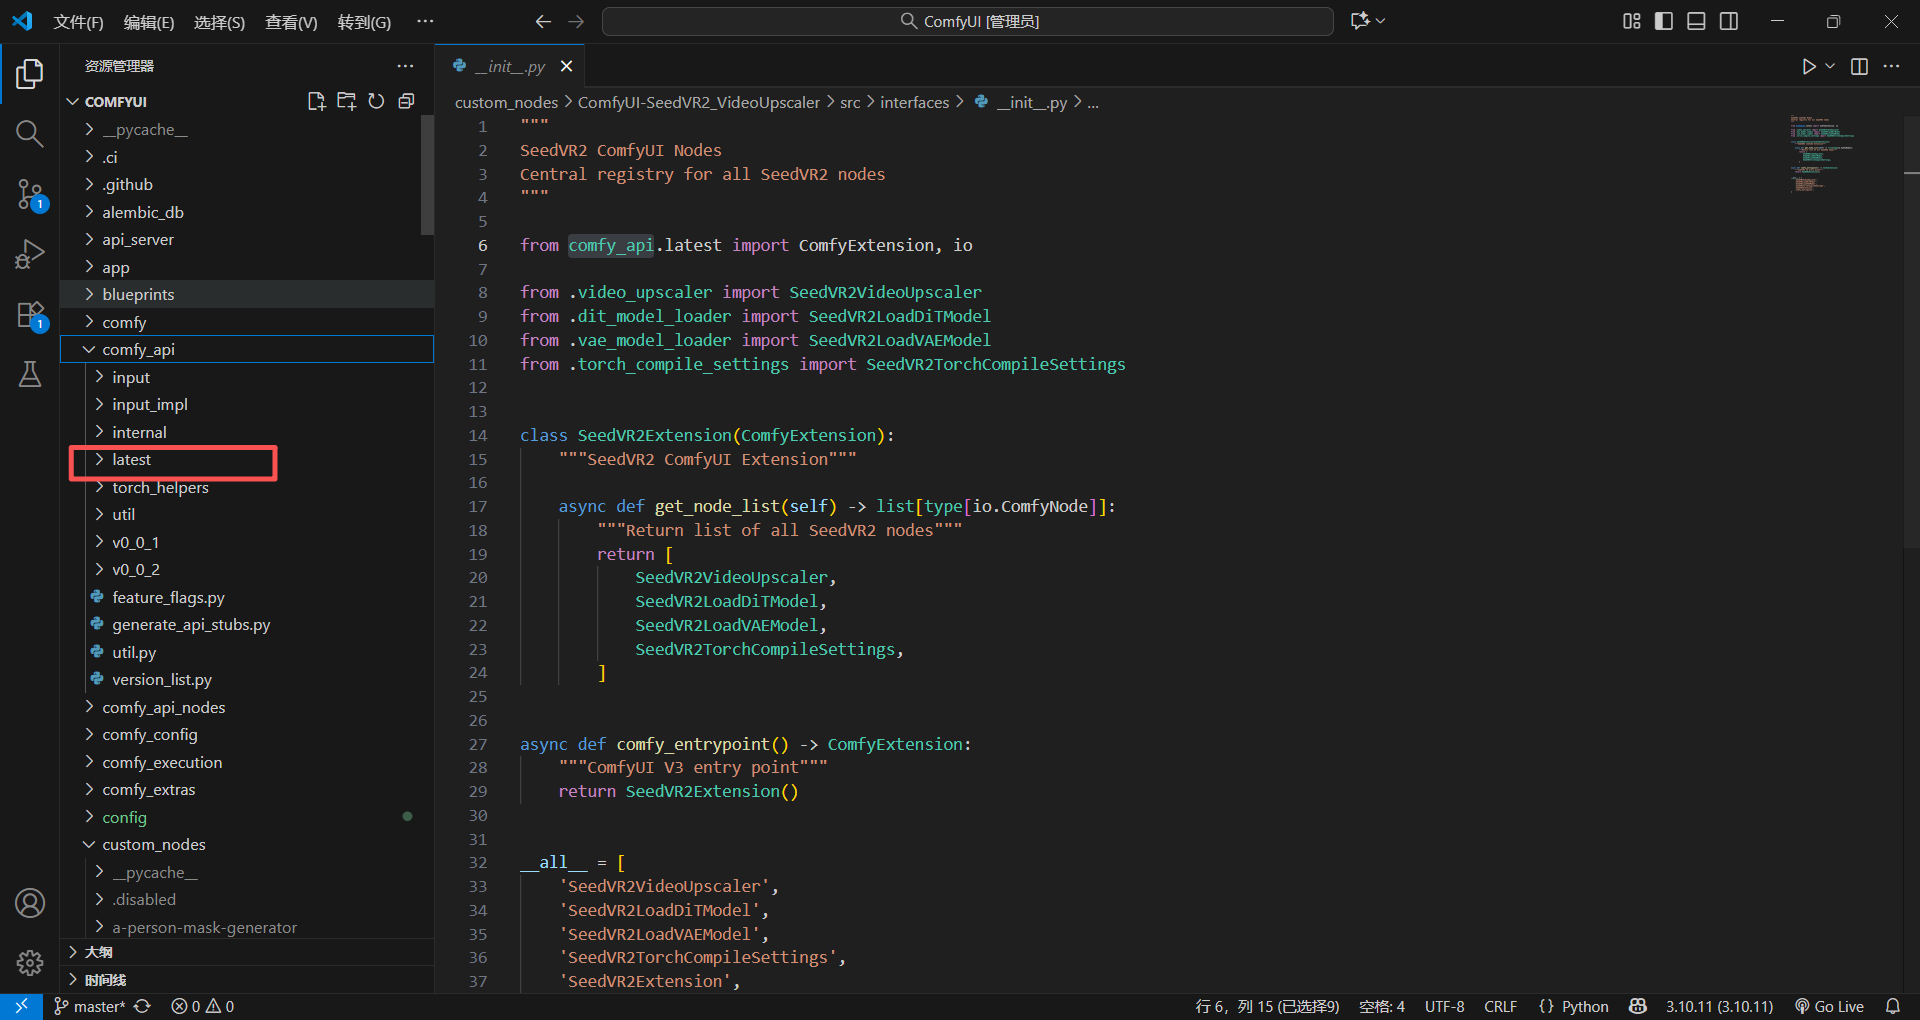Open the Copilot chat icon
Screen dimensions: 1920x1020
pyautogui.click(x=1361, y=21)
